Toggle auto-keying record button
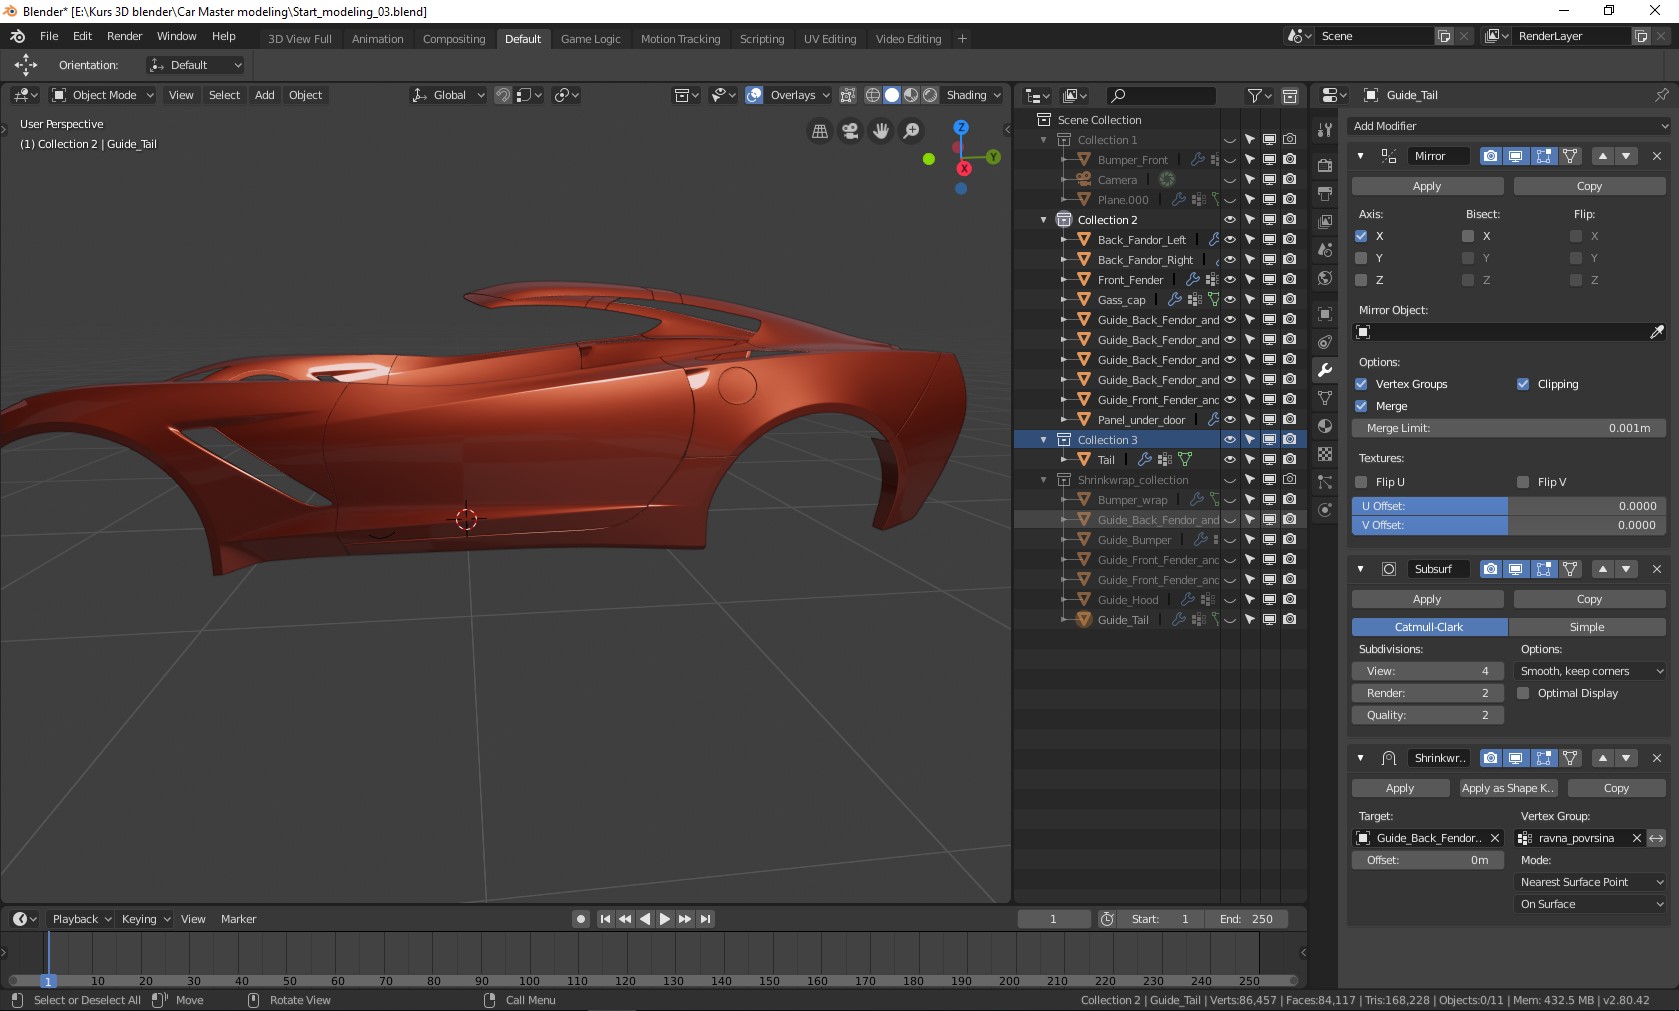 [581, 919]
